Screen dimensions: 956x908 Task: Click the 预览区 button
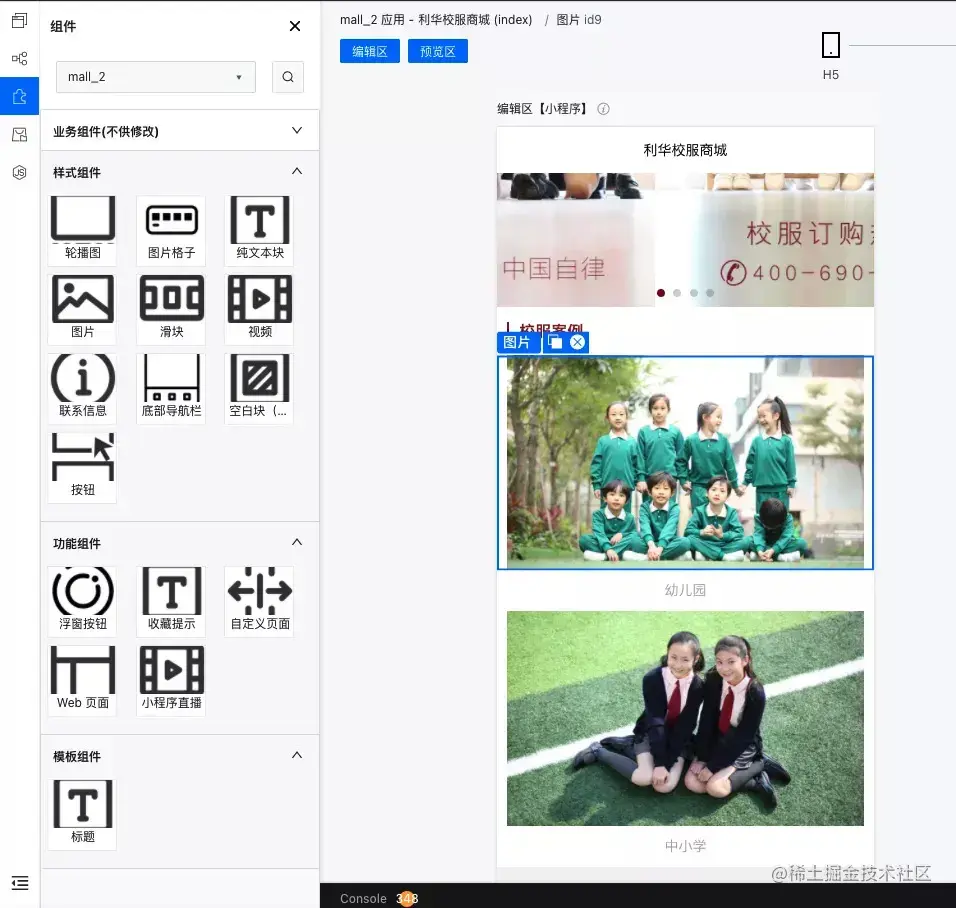coord(438,51)
